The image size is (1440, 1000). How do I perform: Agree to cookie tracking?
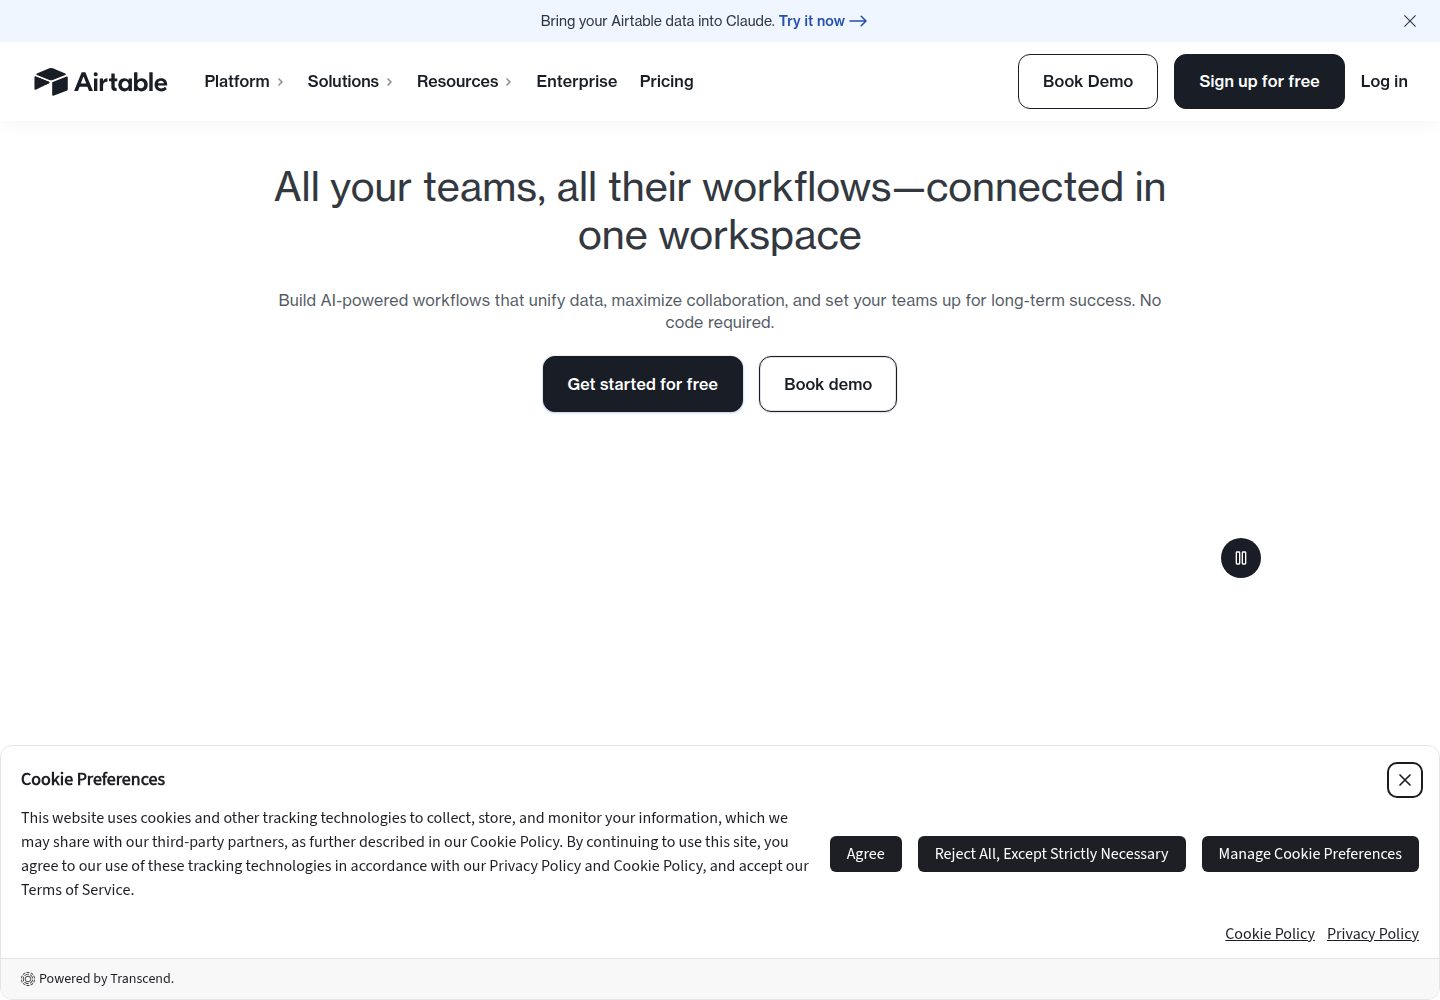tap(865, 854)
